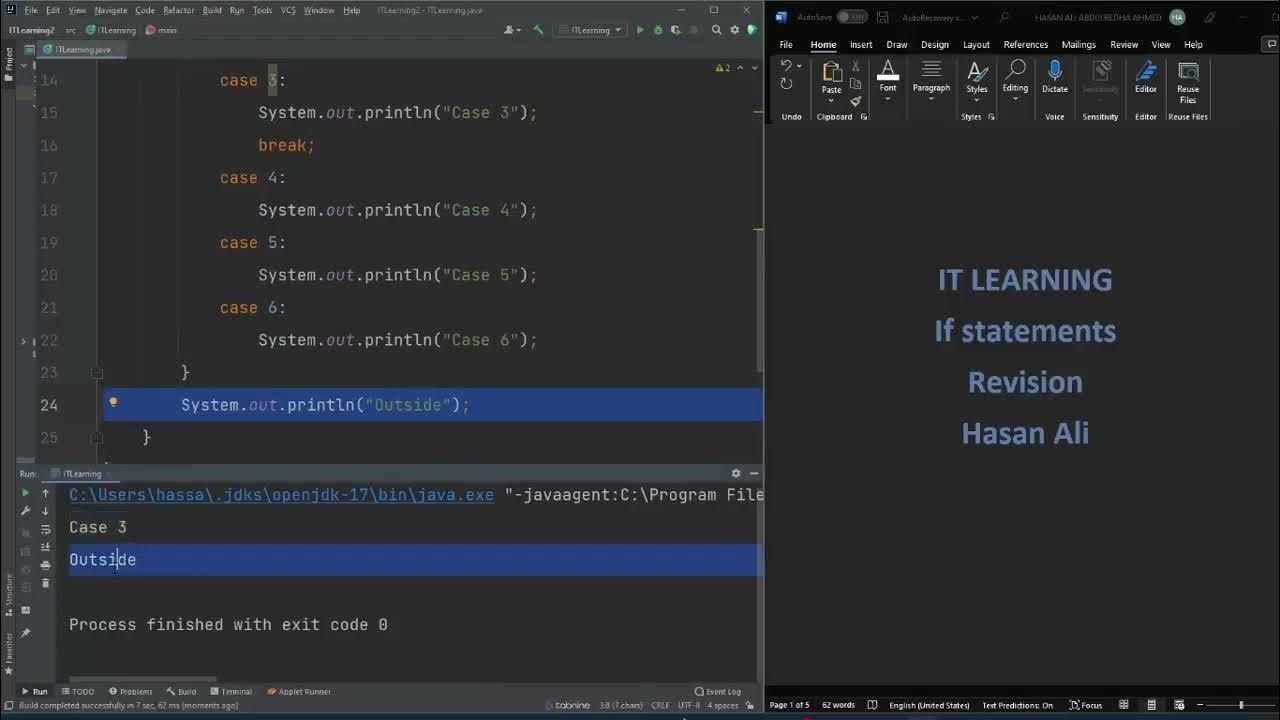This screenshot has height=720, width=1280.
Task: Open the References tab in Word ribbon
Action: click(x=1026, y=45)
